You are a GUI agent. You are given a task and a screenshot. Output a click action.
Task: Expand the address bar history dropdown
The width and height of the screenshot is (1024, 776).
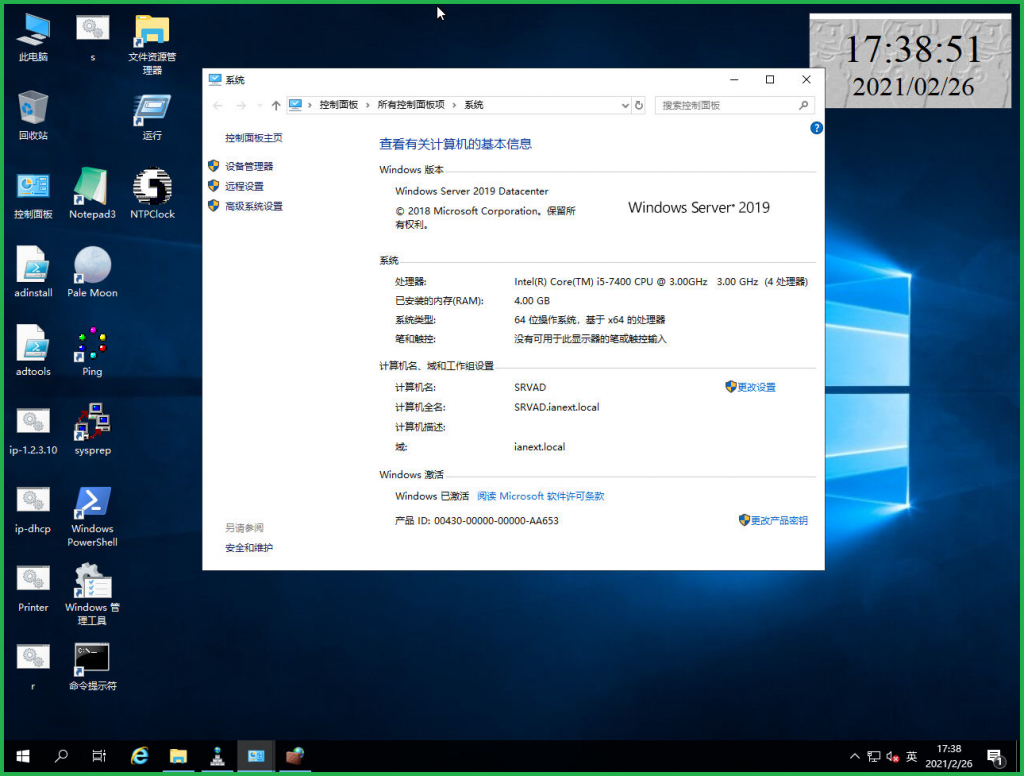(x=625, y=105)
